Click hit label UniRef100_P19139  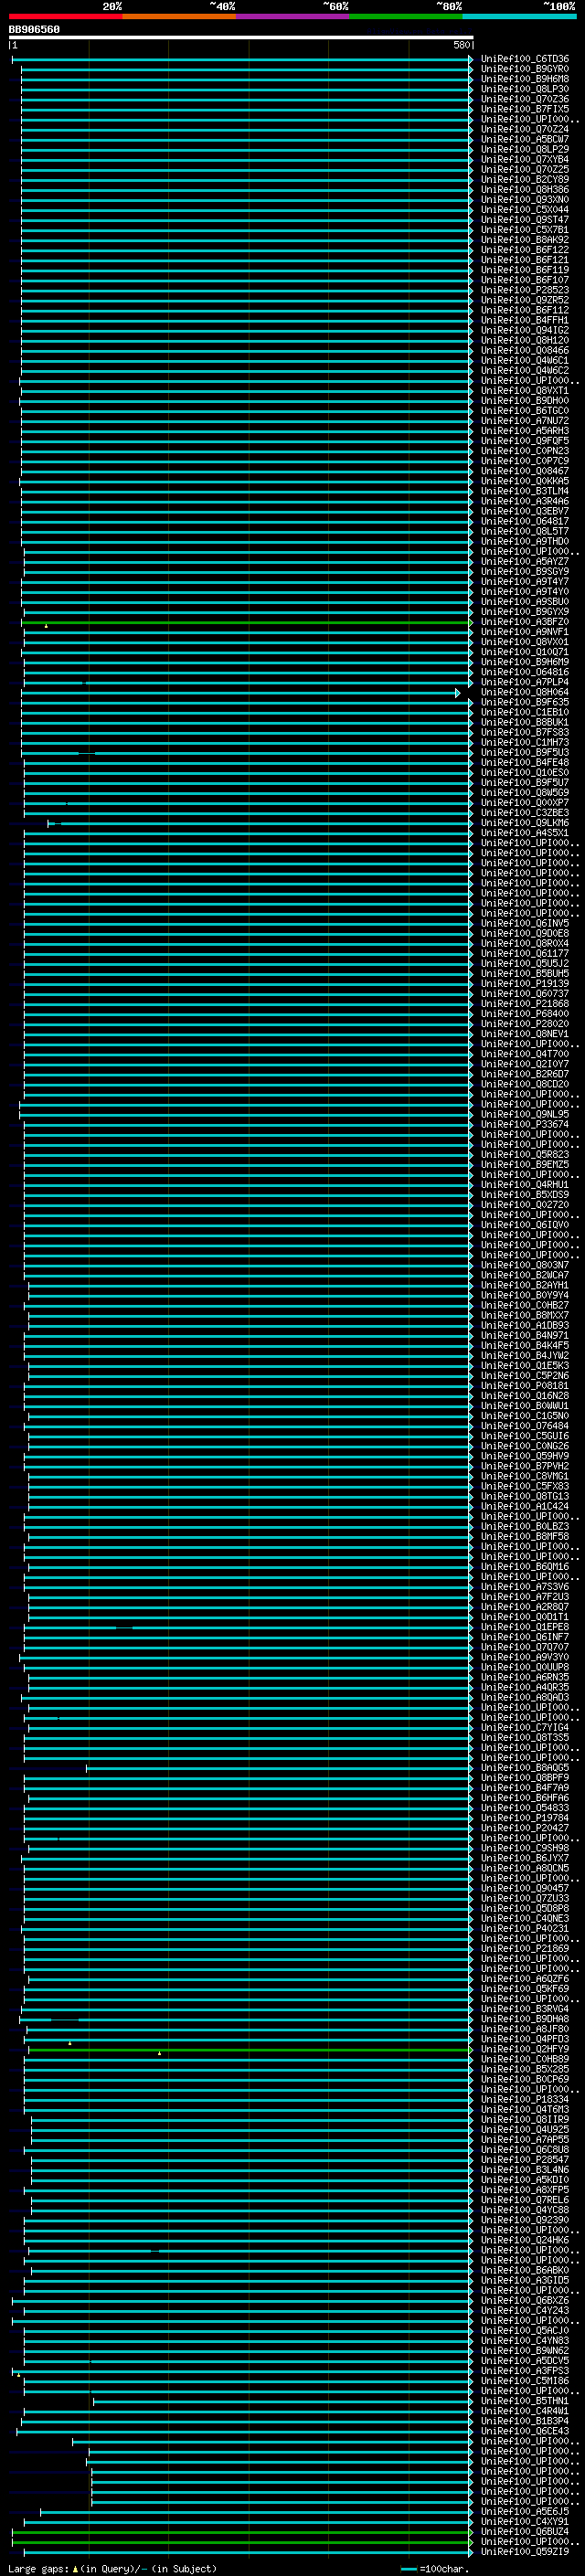click(524, 984)
